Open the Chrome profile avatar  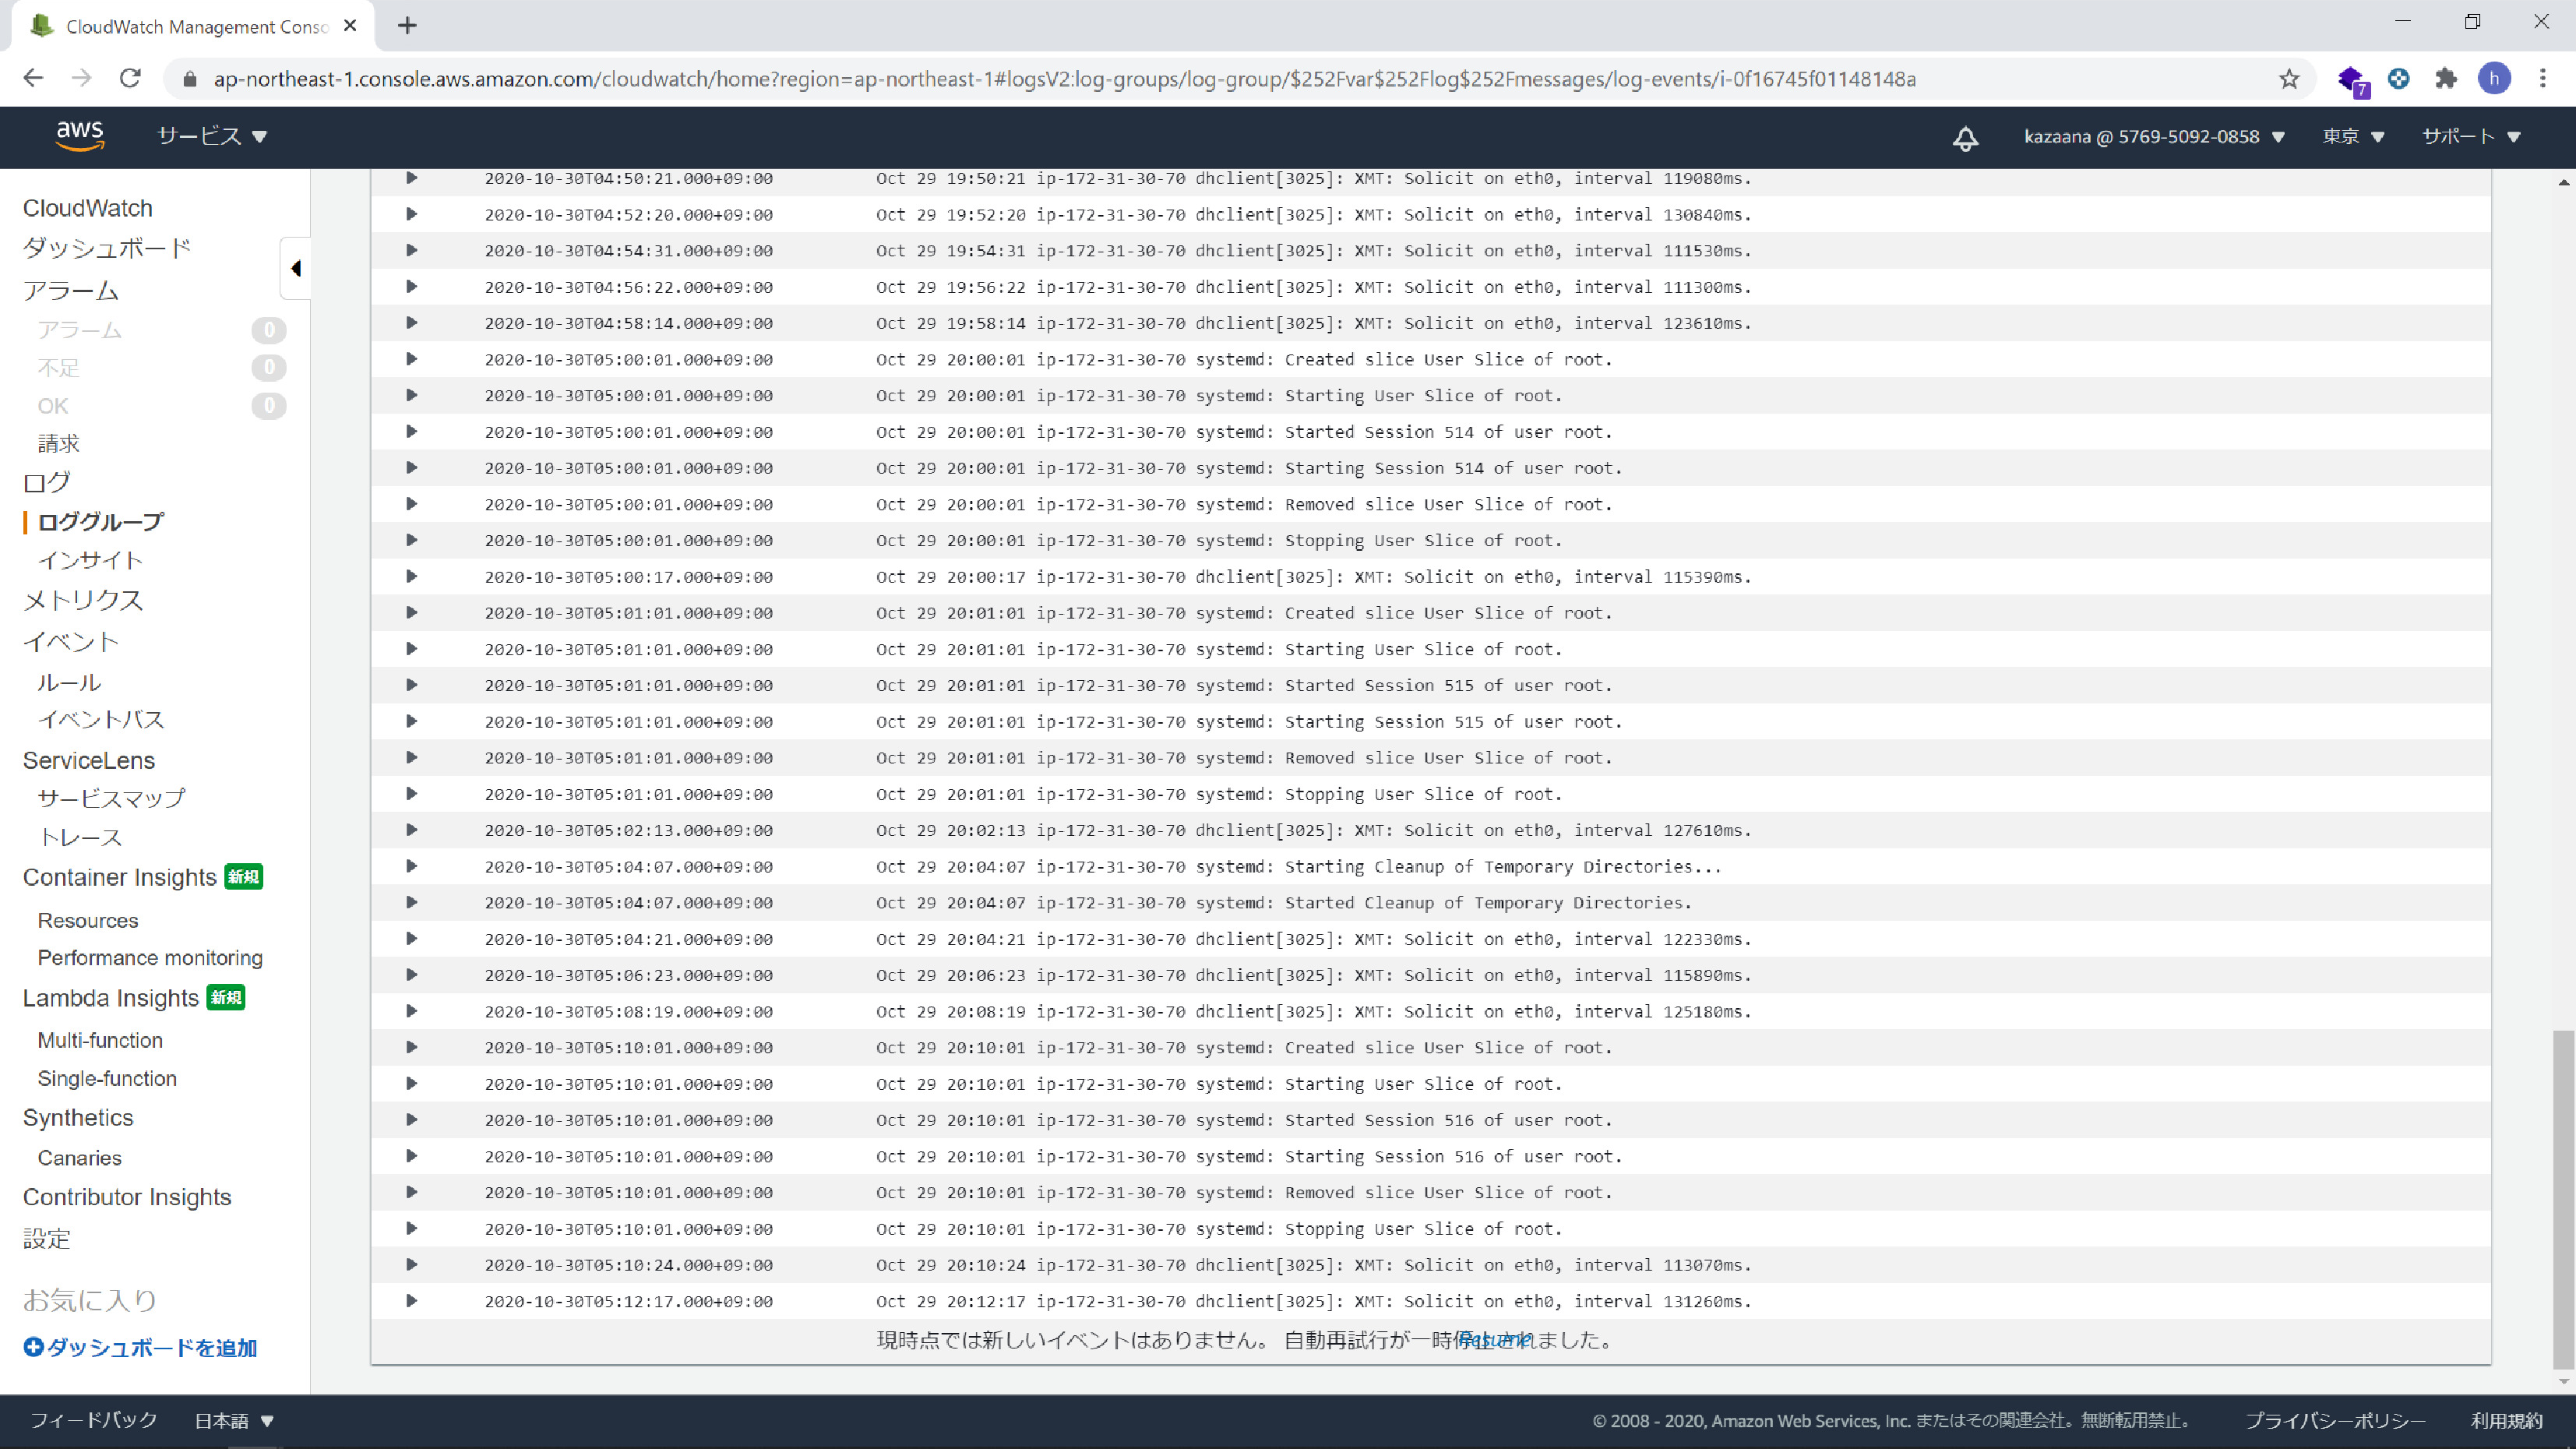tap(2494, 78)
